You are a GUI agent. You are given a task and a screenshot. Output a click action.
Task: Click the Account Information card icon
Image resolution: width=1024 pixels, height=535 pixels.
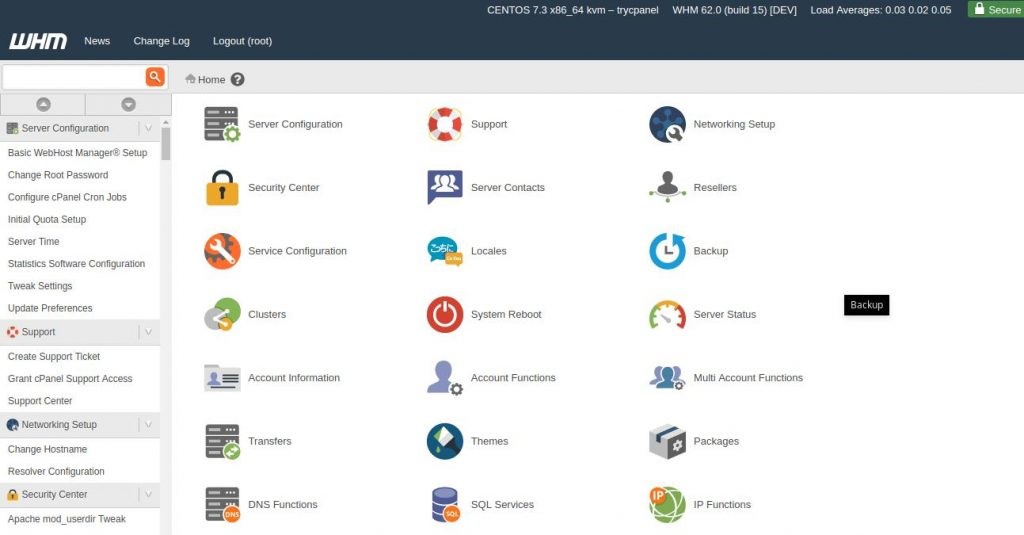tap(222, 378)
